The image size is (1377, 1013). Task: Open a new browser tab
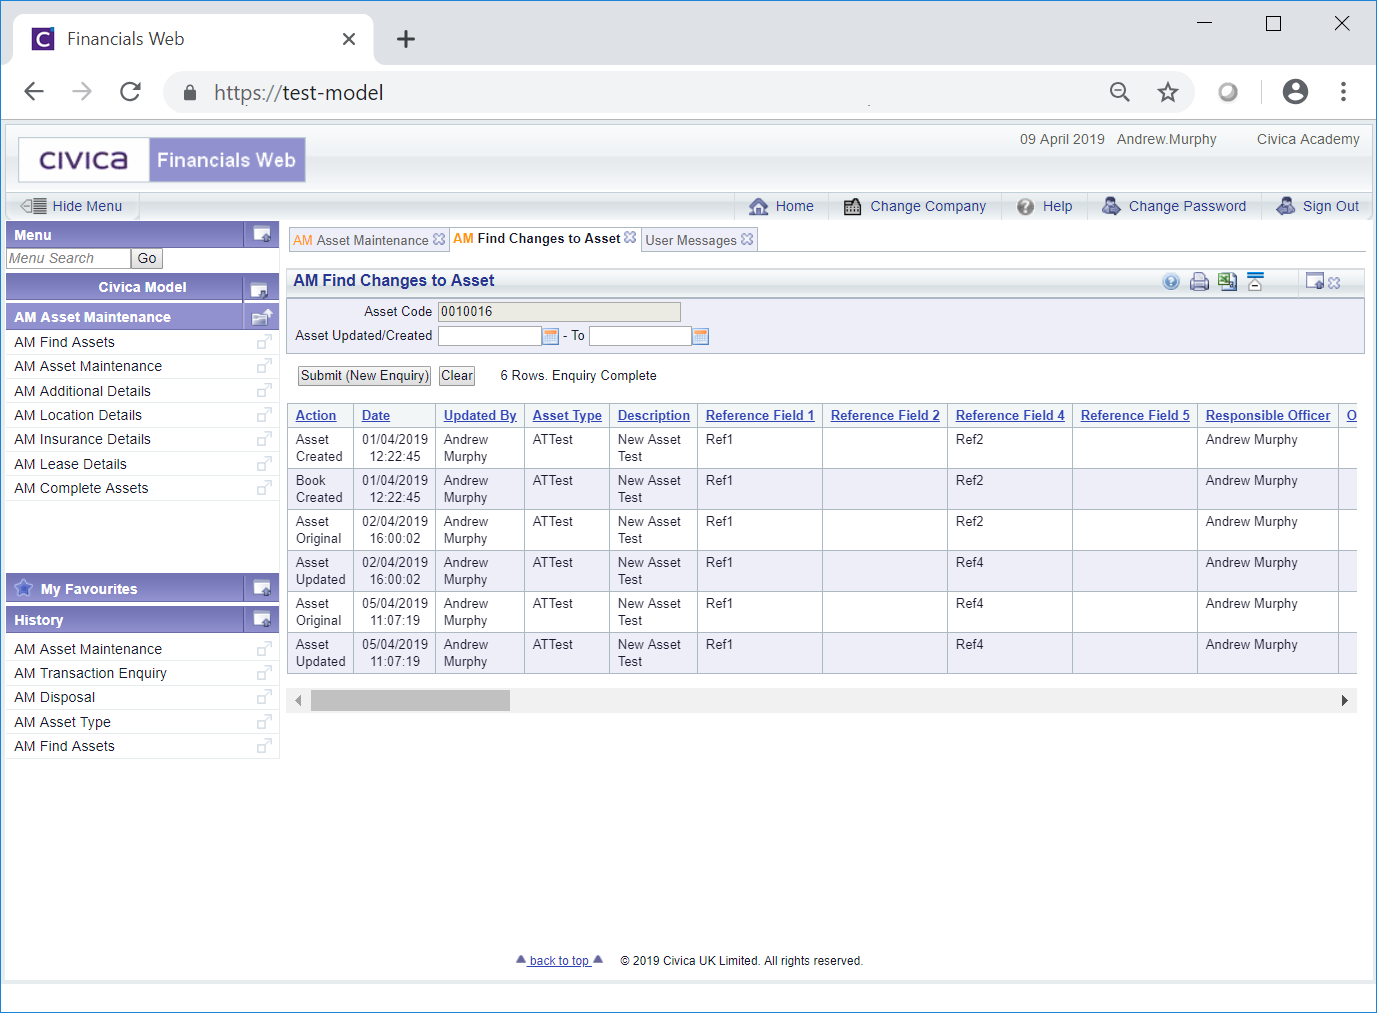coord(405,39)
